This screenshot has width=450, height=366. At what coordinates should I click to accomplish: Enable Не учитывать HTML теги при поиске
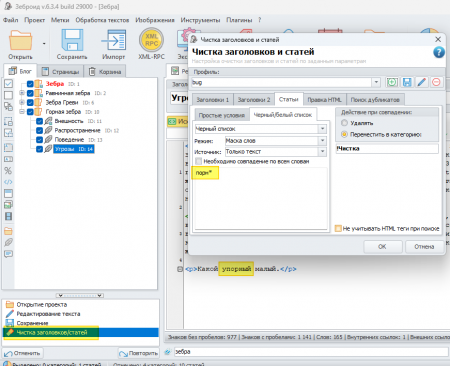pyautogui.click(x=338, y=228)
